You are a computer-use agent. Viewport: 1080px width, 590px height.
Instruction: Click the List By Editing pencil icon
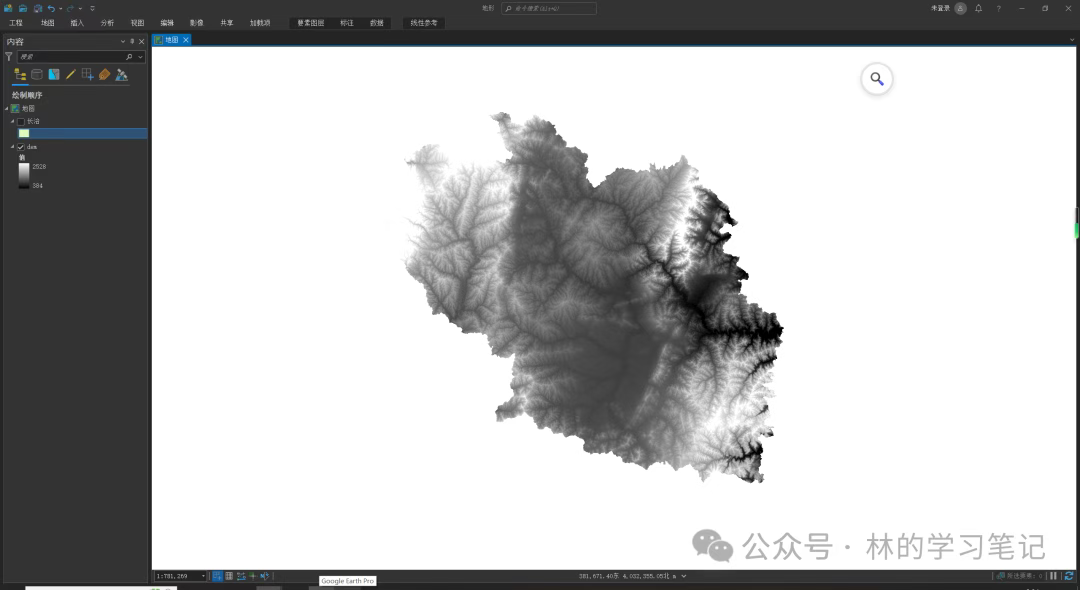(x=71, y=74)
